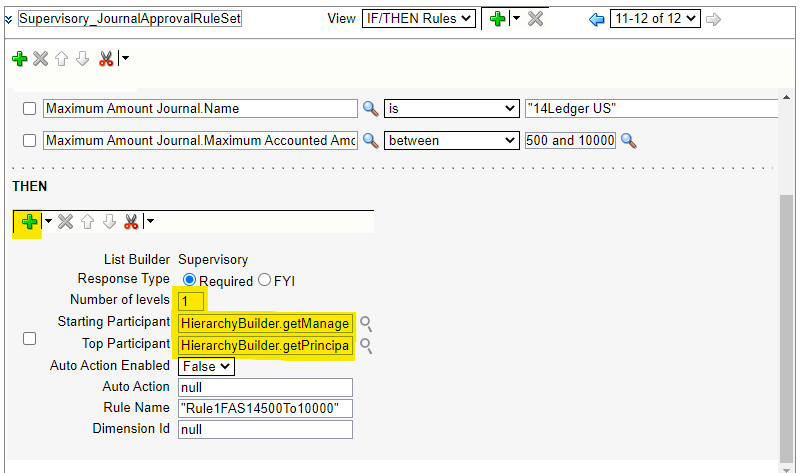Click magnifier next to Maximum Amount Journal.Name
Image resolution: width=800 pixels, height=473 pixels.
pos(370,109)
